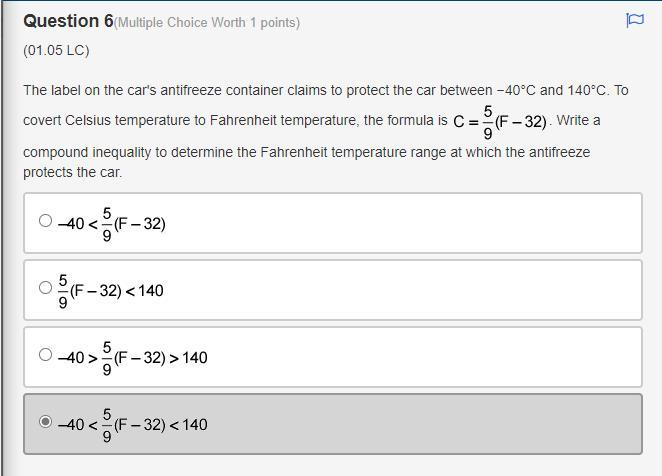The height and width of the screenshot is (476, 662).
Task: Click the highlighted fourth answer box
Action: (400, 424)
